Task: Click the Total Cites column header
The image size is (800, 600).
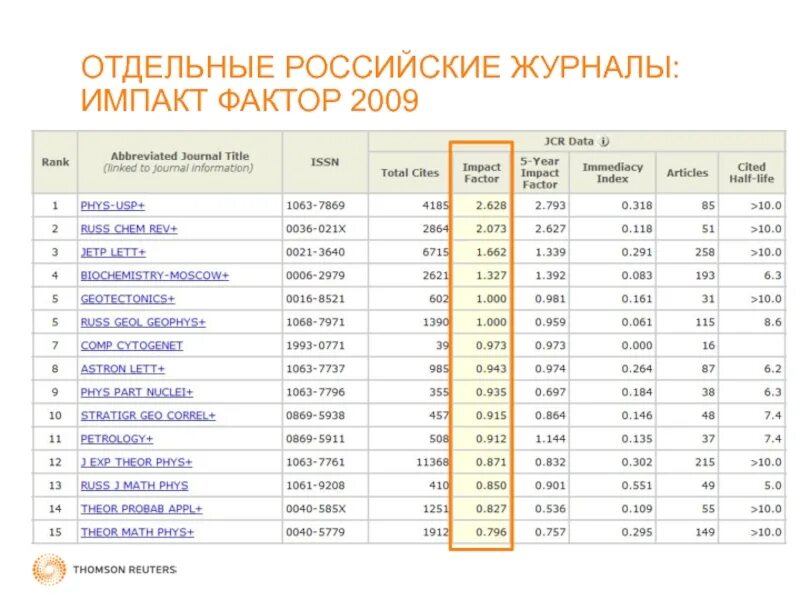Action: click(x=410, y=173)
